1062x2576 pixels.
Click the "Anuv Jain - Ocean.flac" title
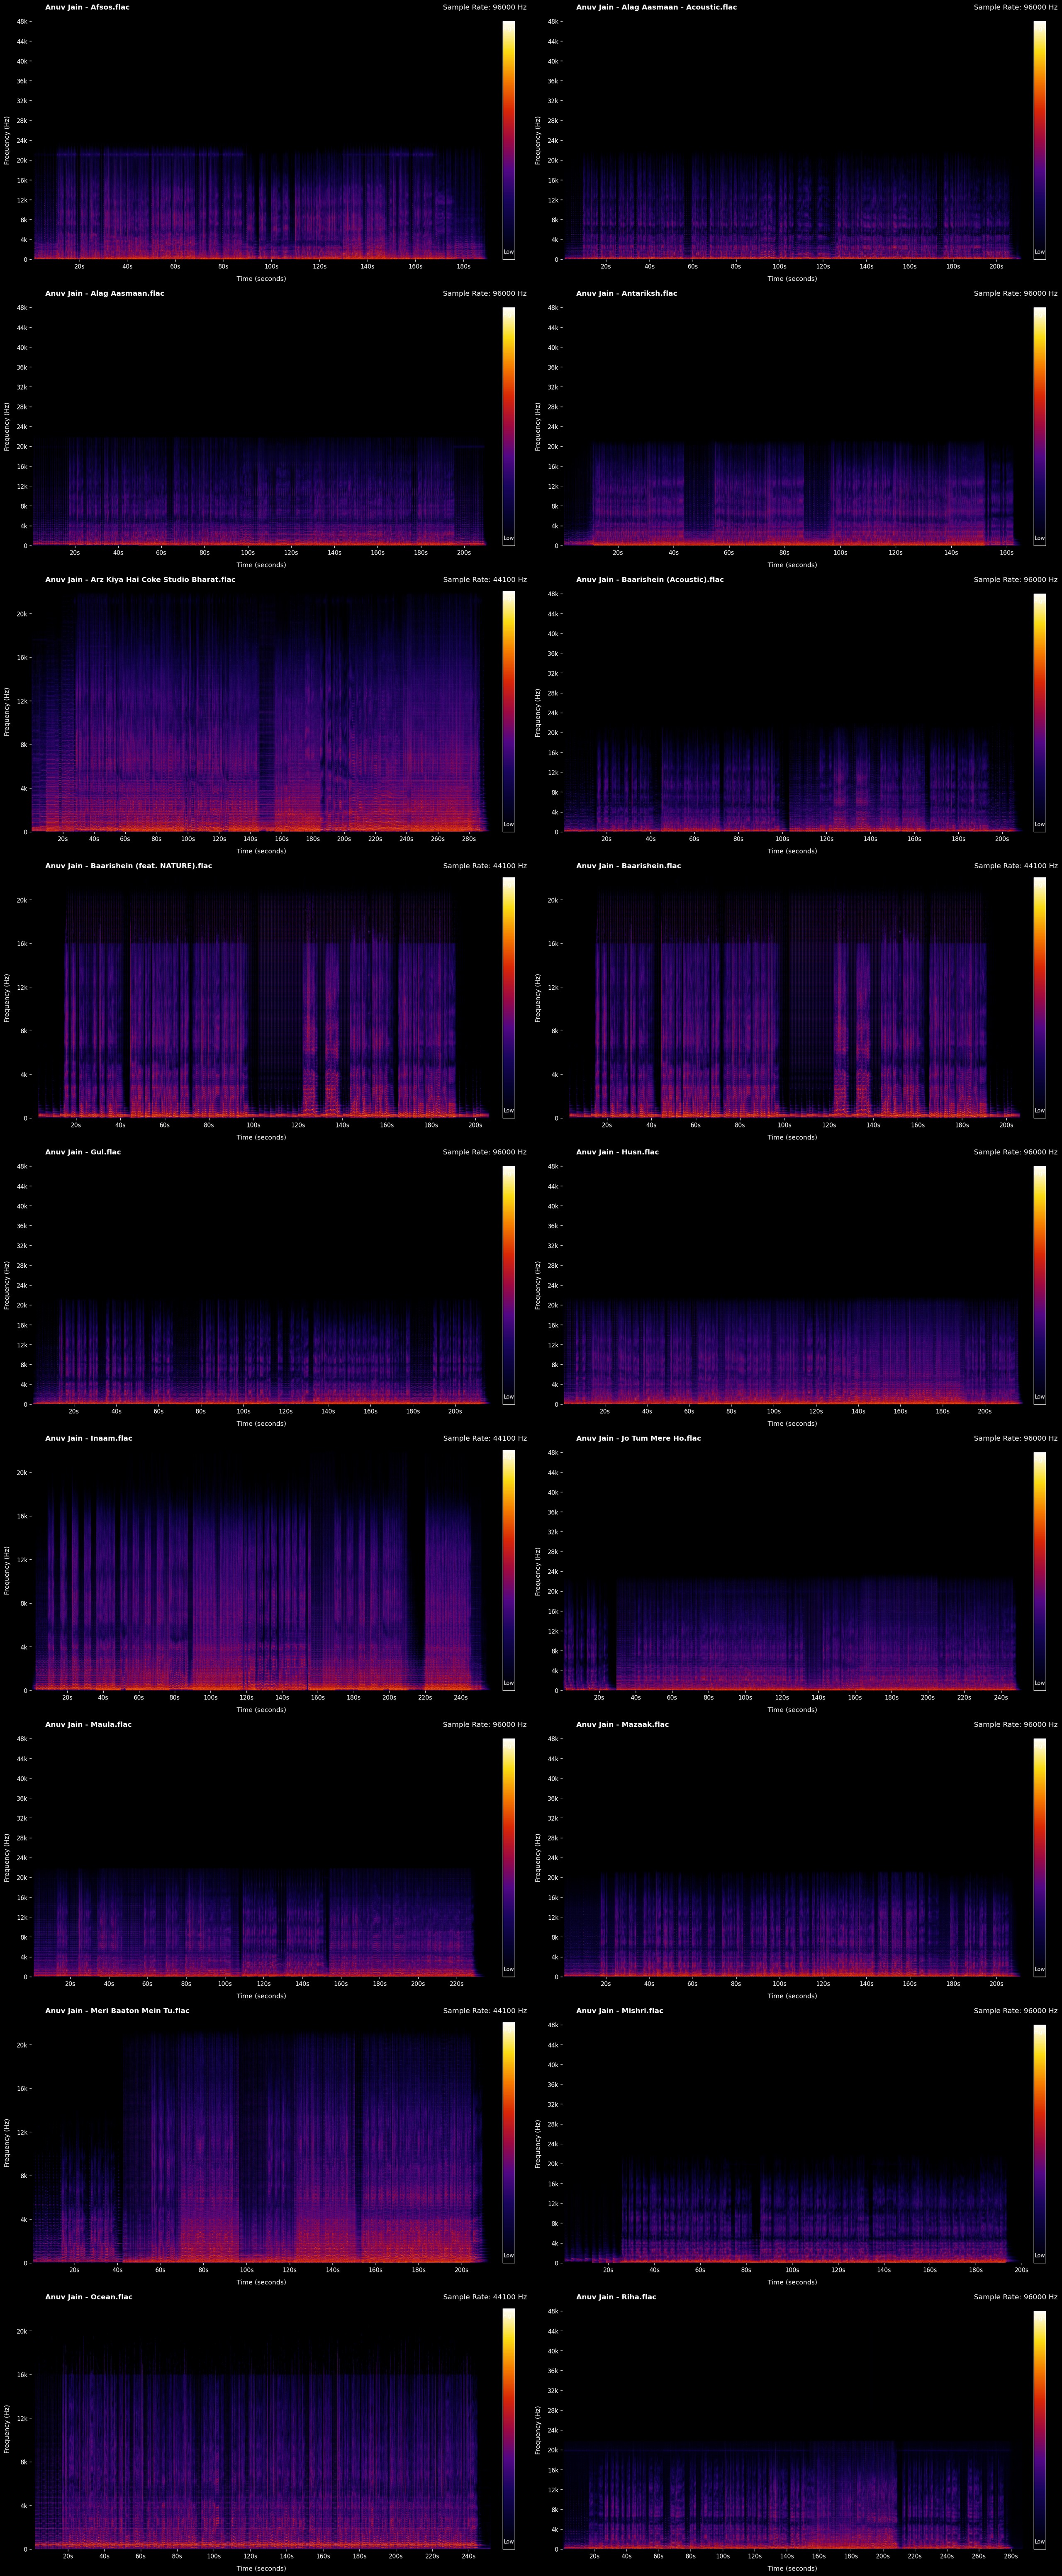coord(89,2297)
